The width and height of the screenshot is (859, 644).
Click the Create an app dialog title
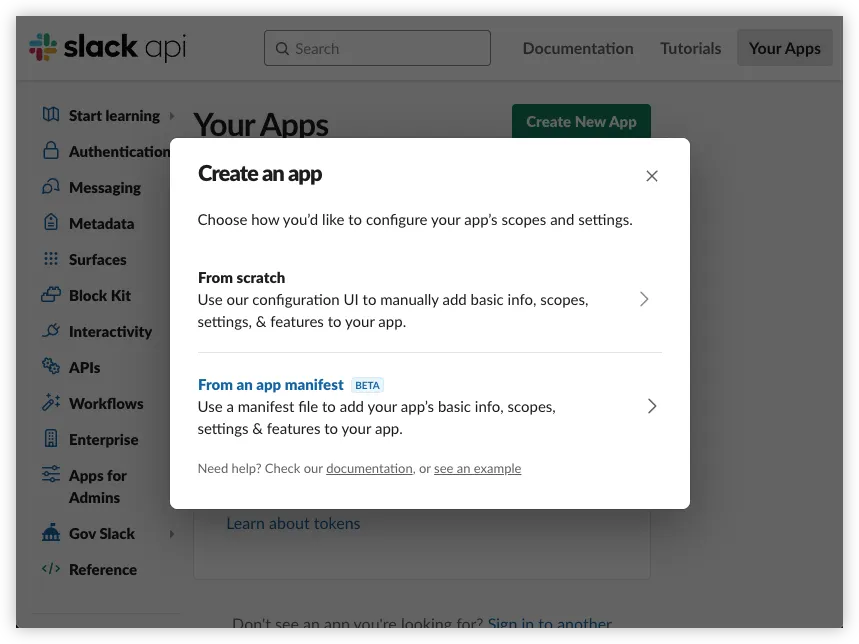(260, 174)
